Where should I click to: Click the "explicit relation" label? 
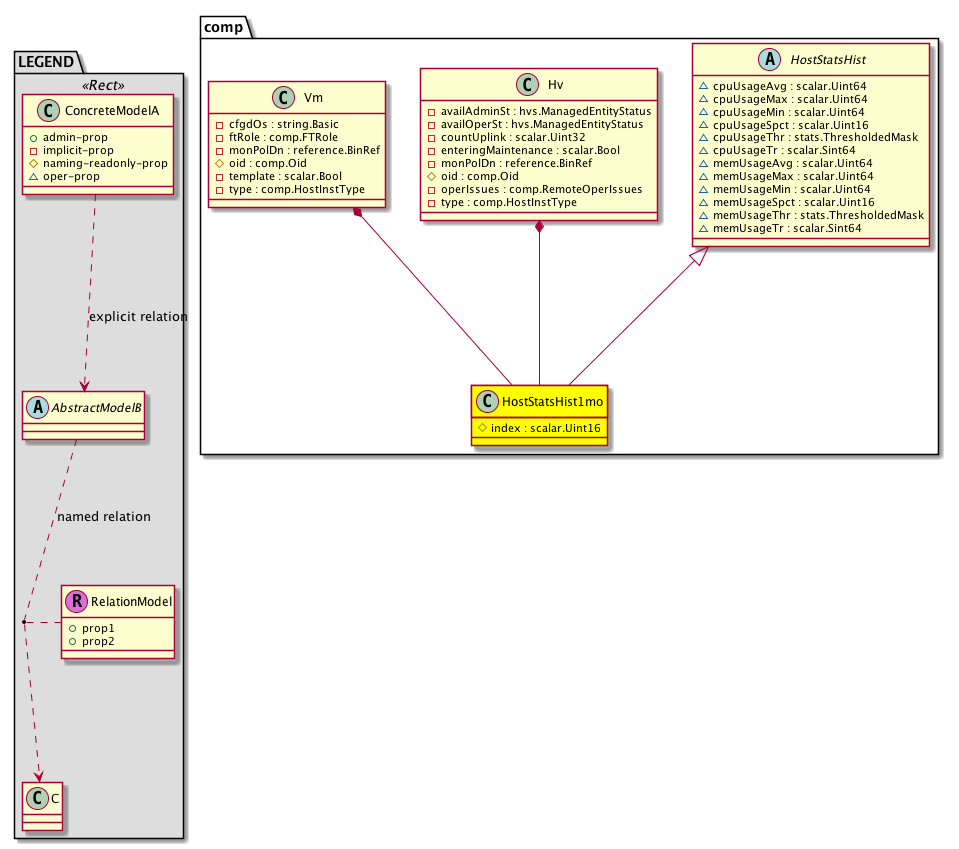tap(138, 317)
